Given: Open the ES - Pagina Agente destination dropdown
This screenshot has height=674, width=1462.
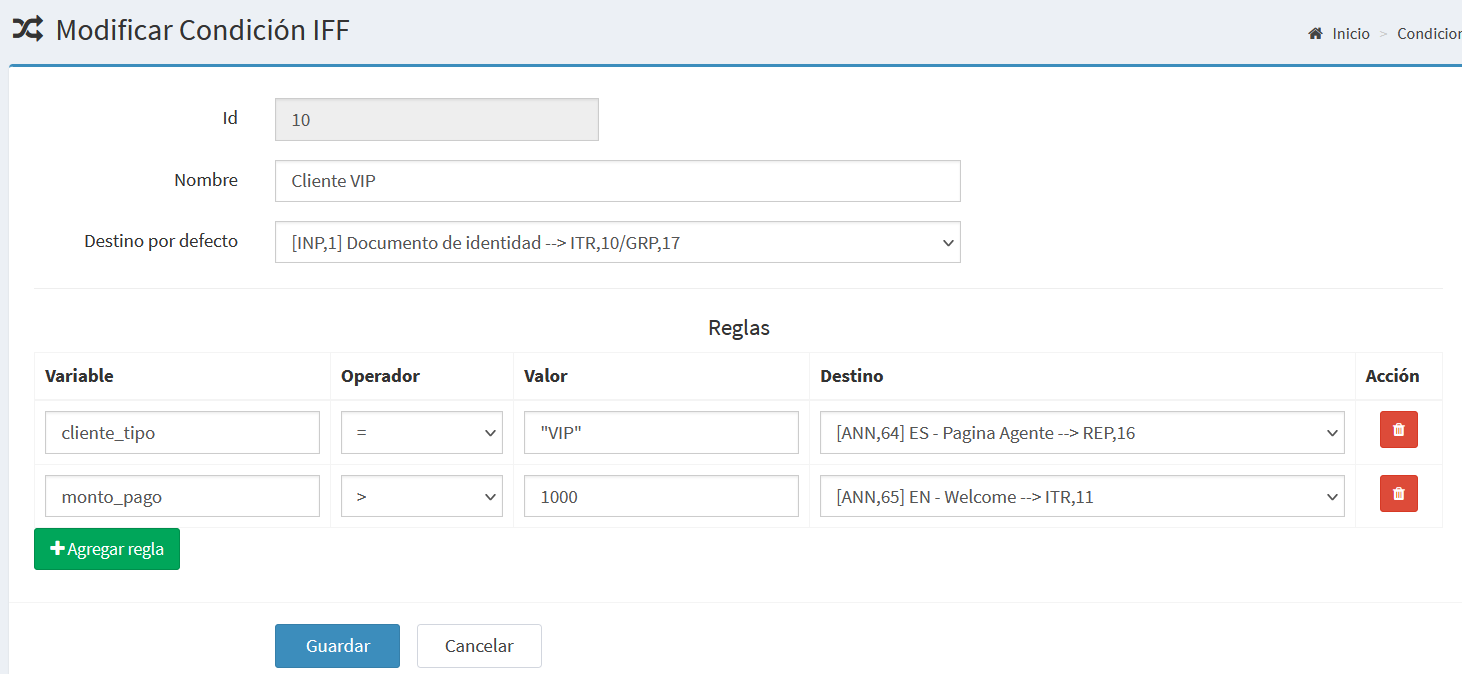Looking at the screenshot, I should click(x=1082, y=432).
